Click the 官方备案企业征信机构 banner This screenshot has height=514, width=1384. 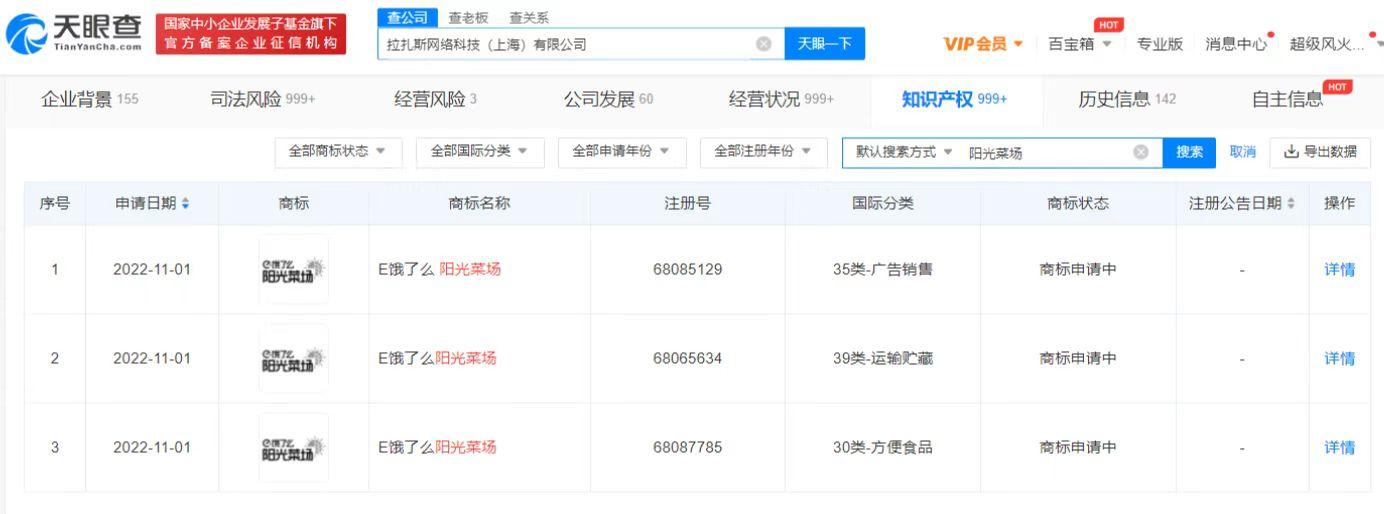tap(252, 34)
